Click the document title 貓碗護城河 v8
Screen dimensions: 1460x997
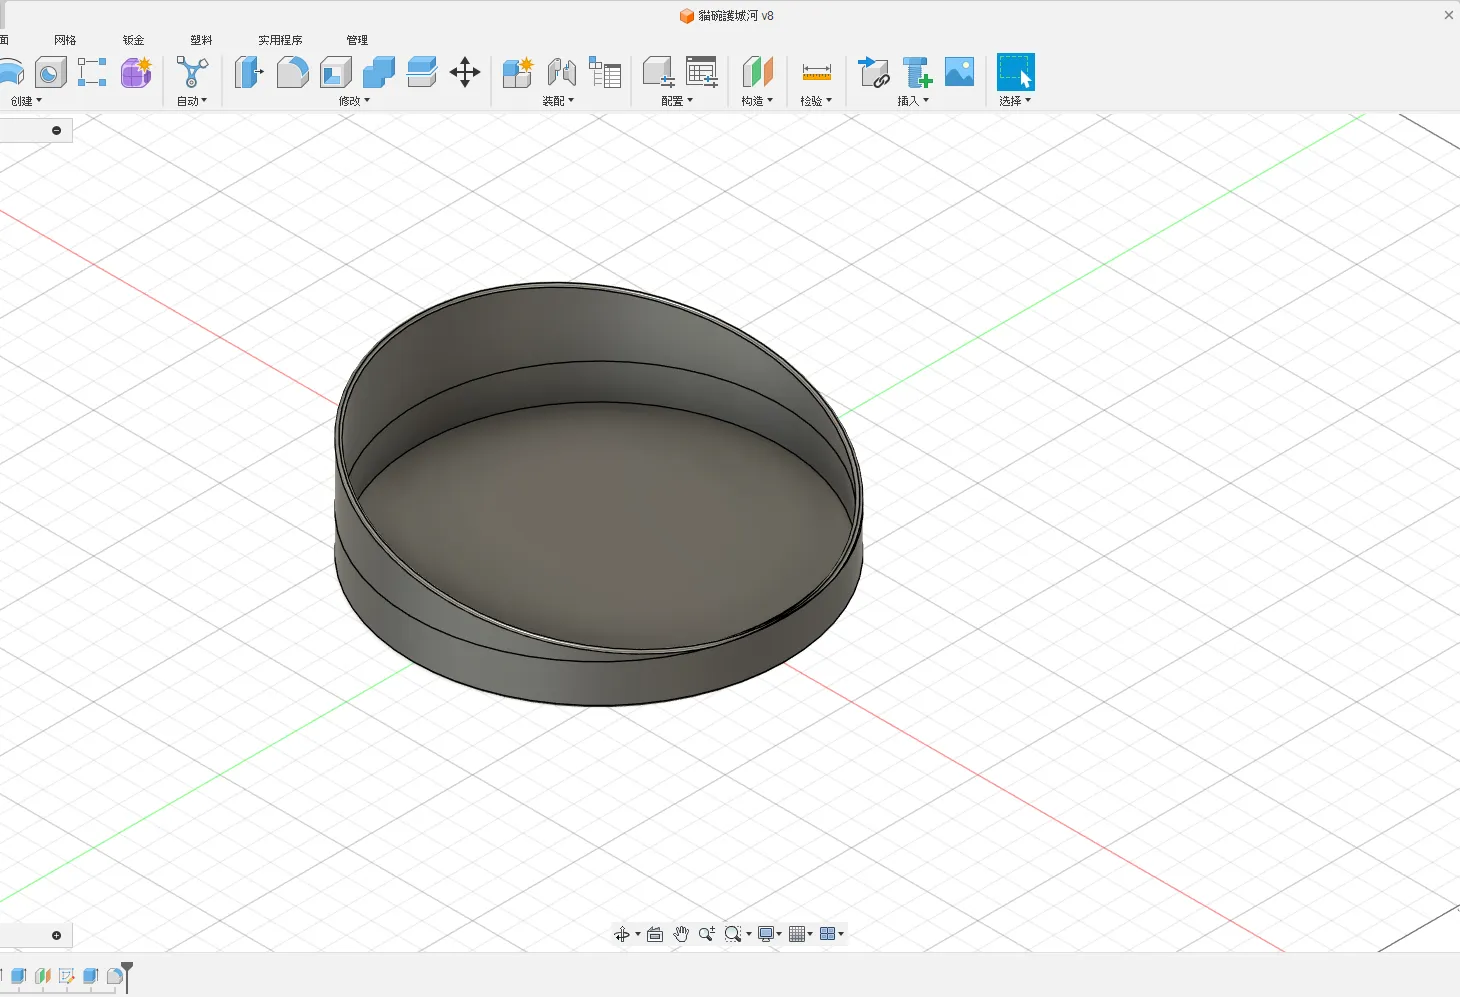tap(736, 16)
